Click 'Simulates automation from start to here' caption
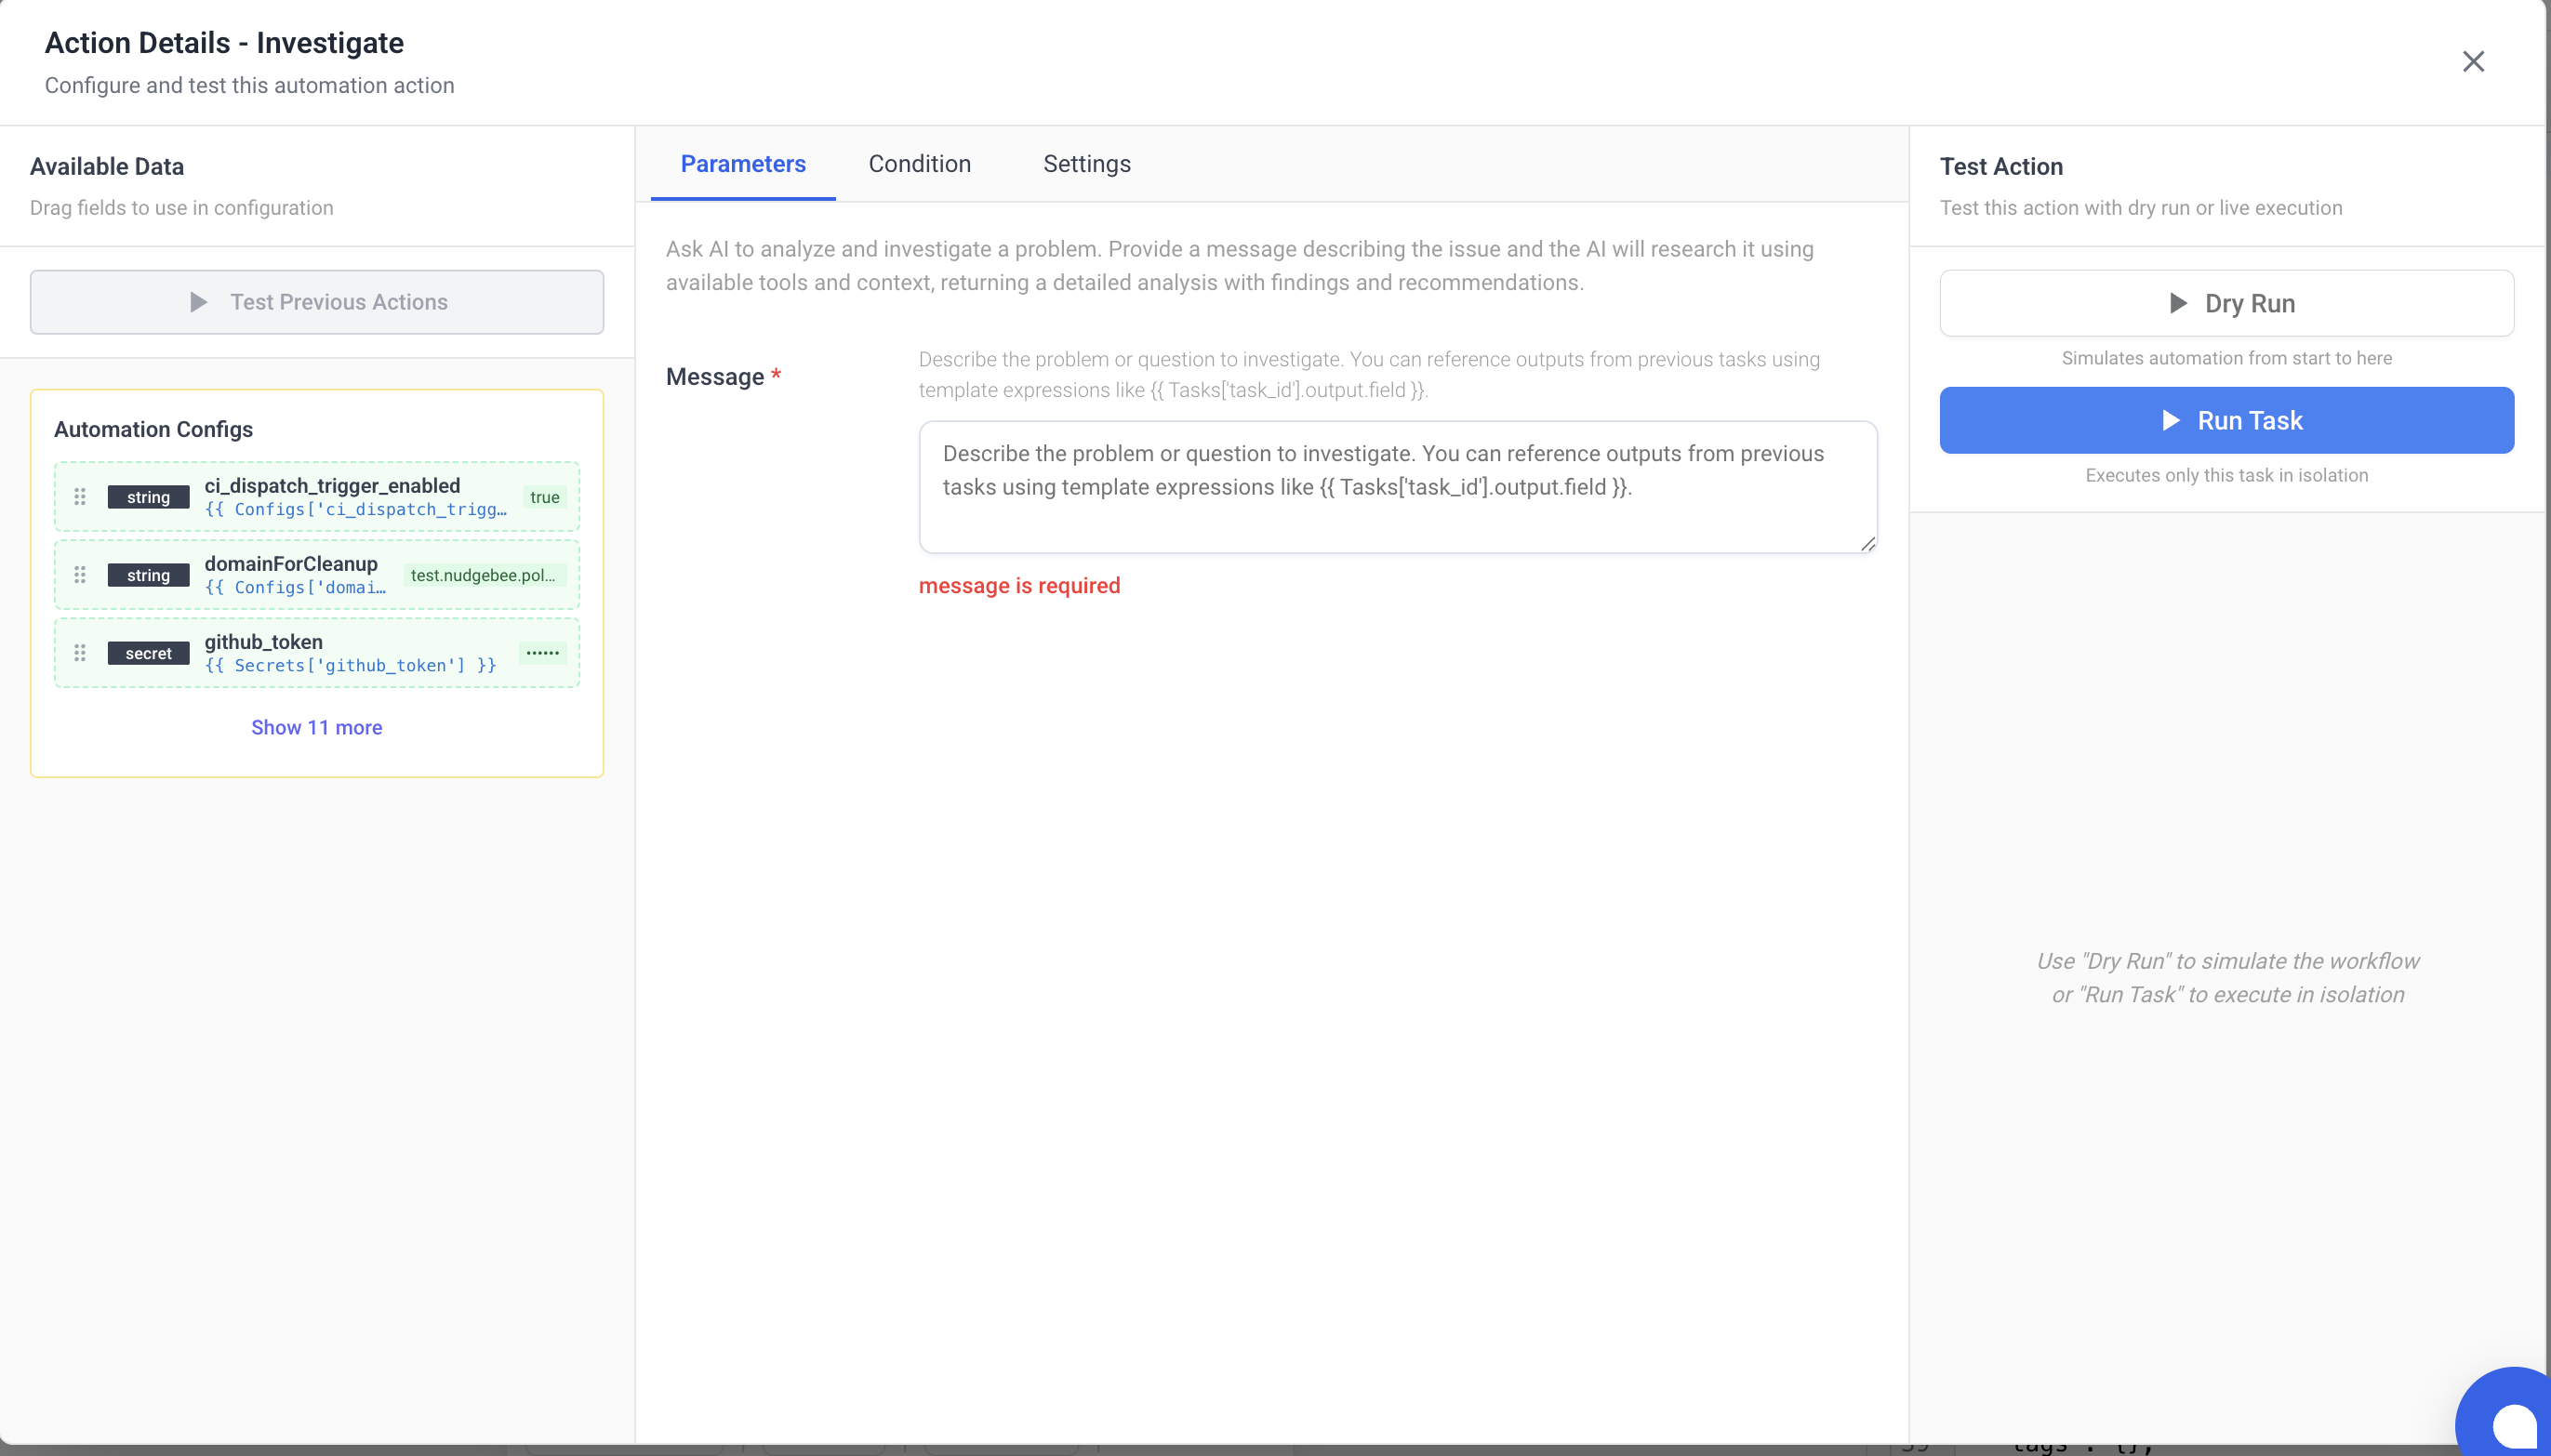 pos(2226,358)
